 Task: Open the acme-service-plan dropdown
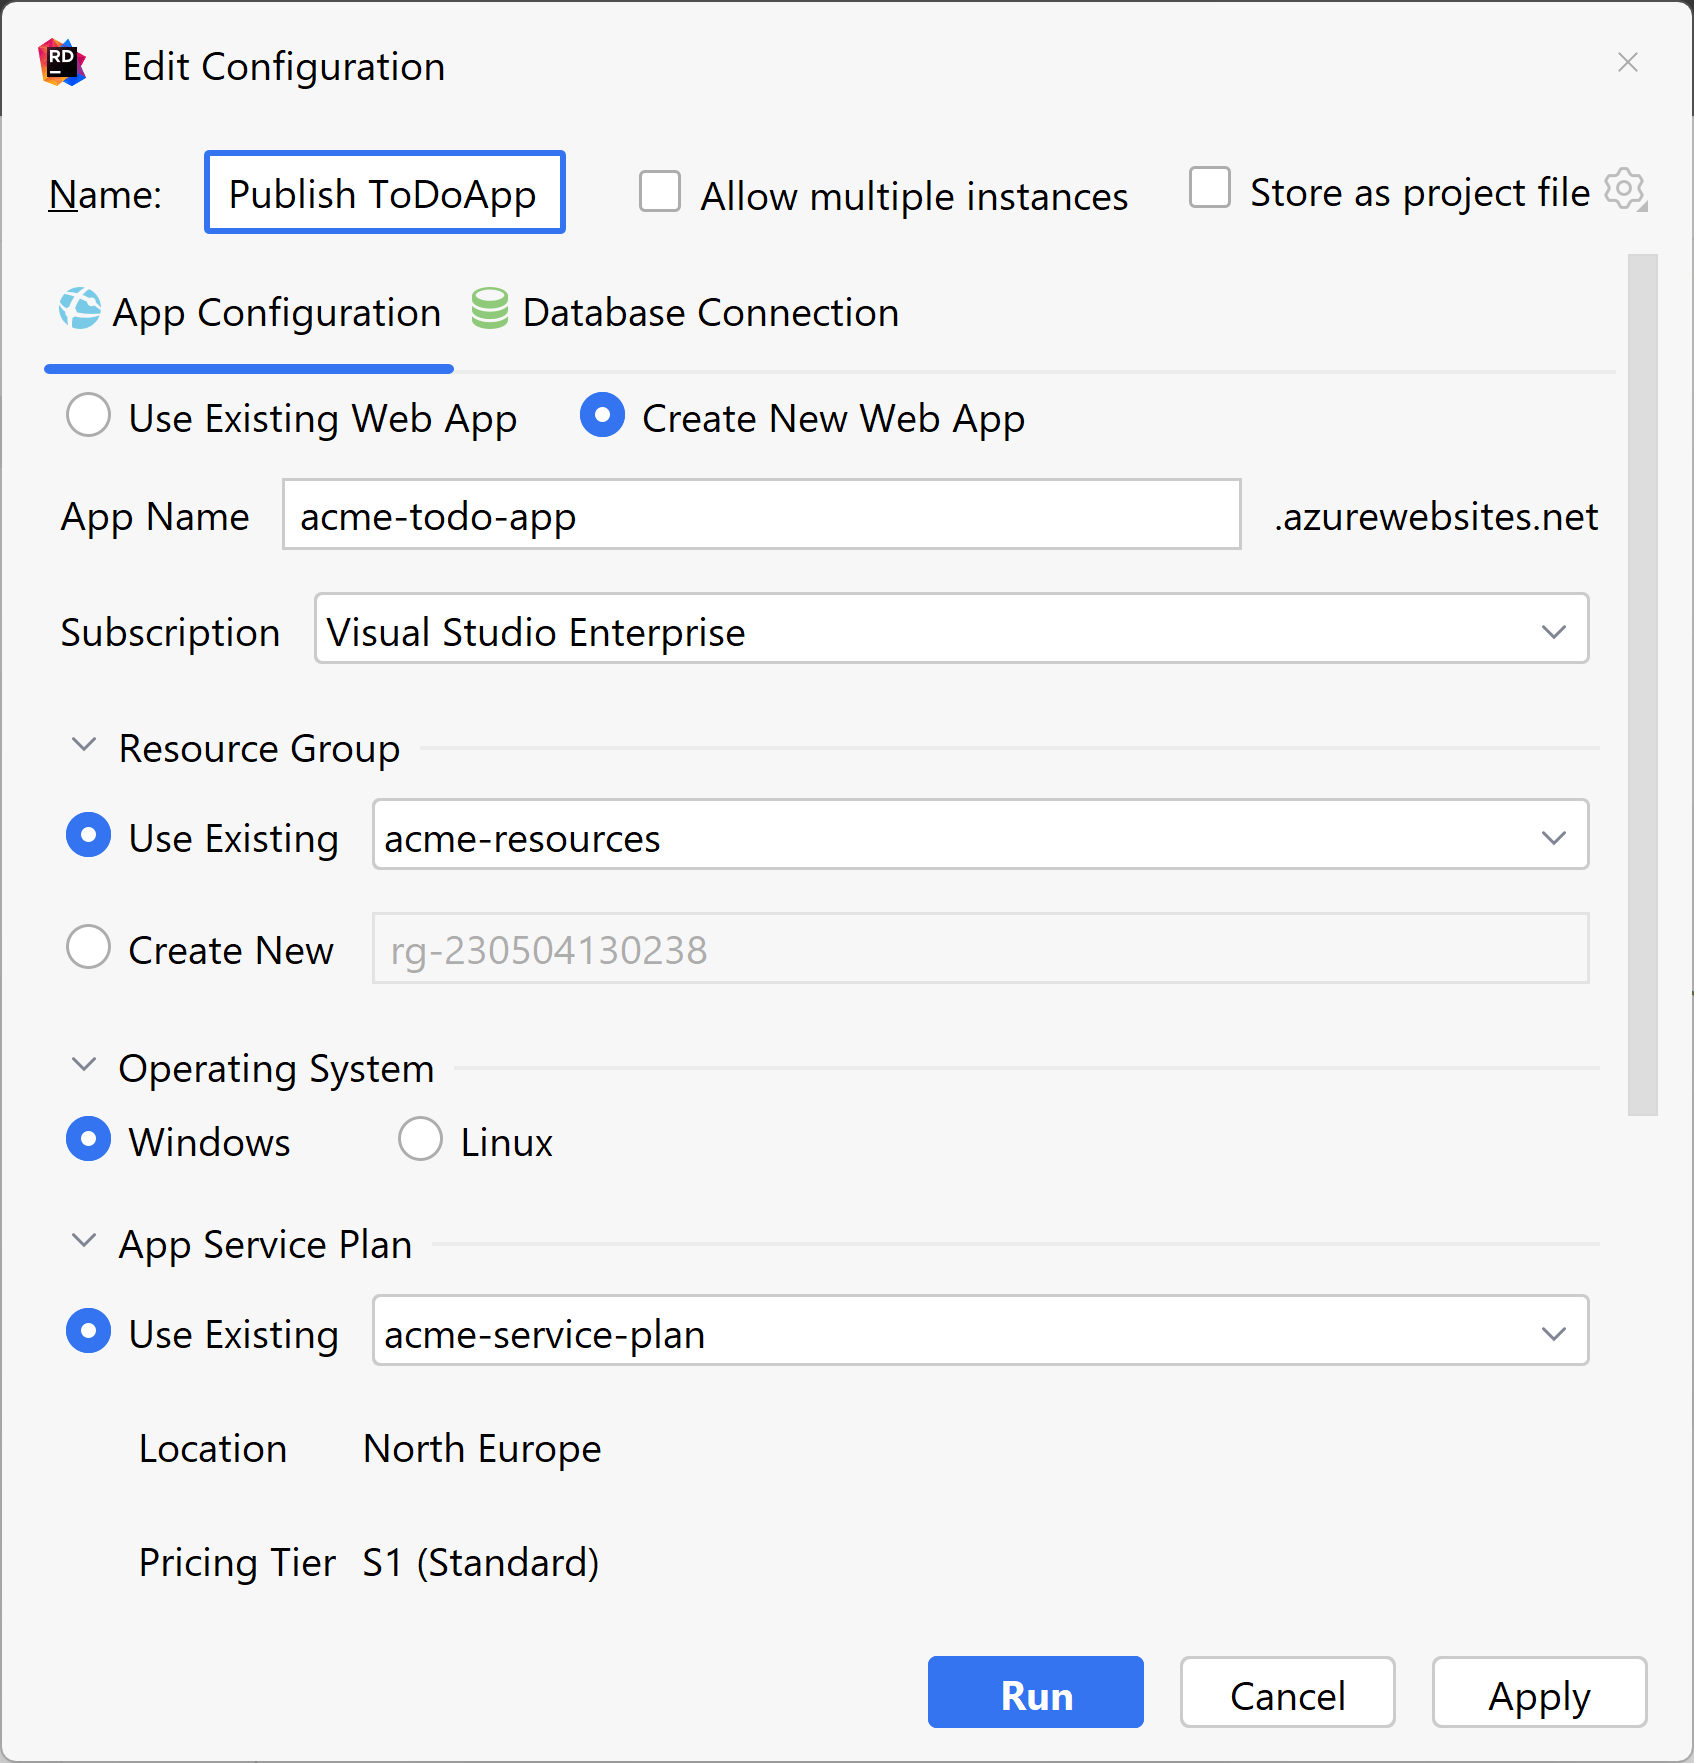click(1553, 1332)
